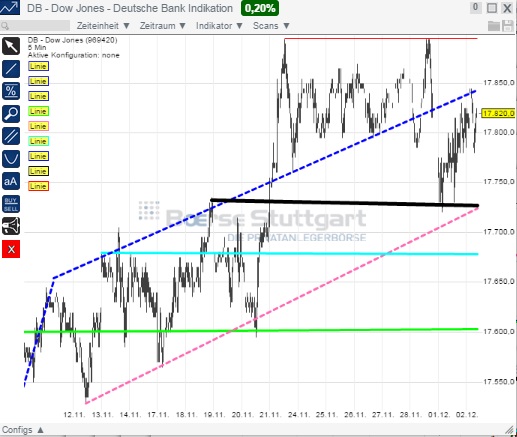Click the megaphone alert icon
Image resolution: width=517 pixels, height=437 pixels.
click(11, 226)
